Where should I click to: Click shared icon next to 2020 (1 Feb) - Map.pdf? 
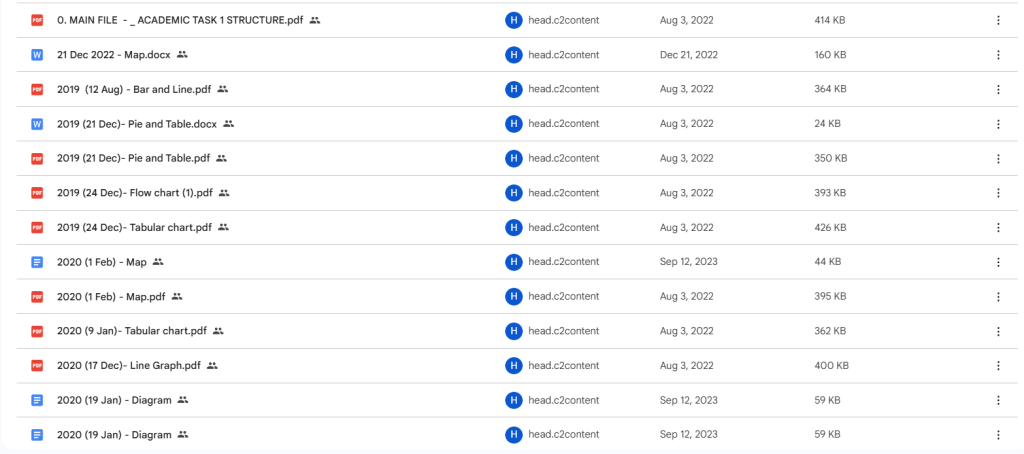(177, 296)
